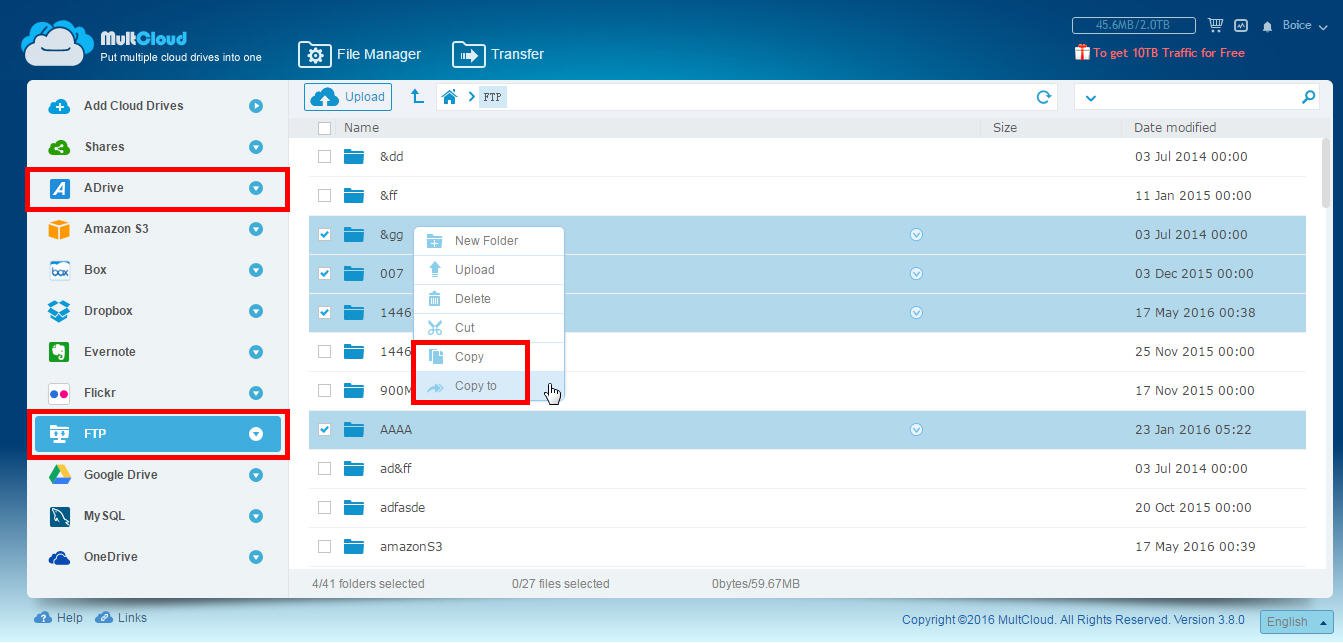Viewport: 1343px width, 643px height.
Task: Open the Links link in footer
Action: (x=121, y=618)
